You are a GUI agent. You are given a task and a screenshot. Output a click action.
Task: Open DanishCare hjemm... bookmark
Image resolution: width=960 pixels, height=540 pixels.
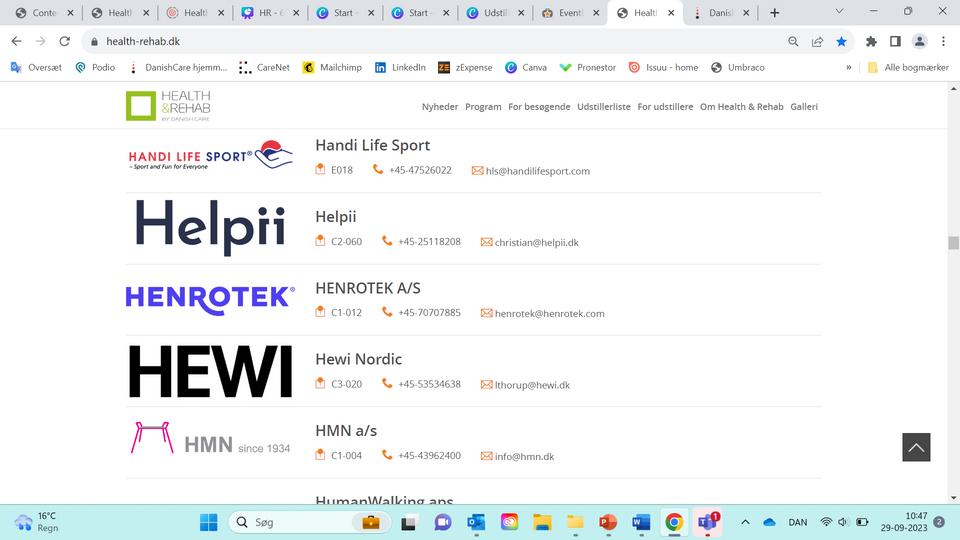pyautogui.click(x=178, y=67)
